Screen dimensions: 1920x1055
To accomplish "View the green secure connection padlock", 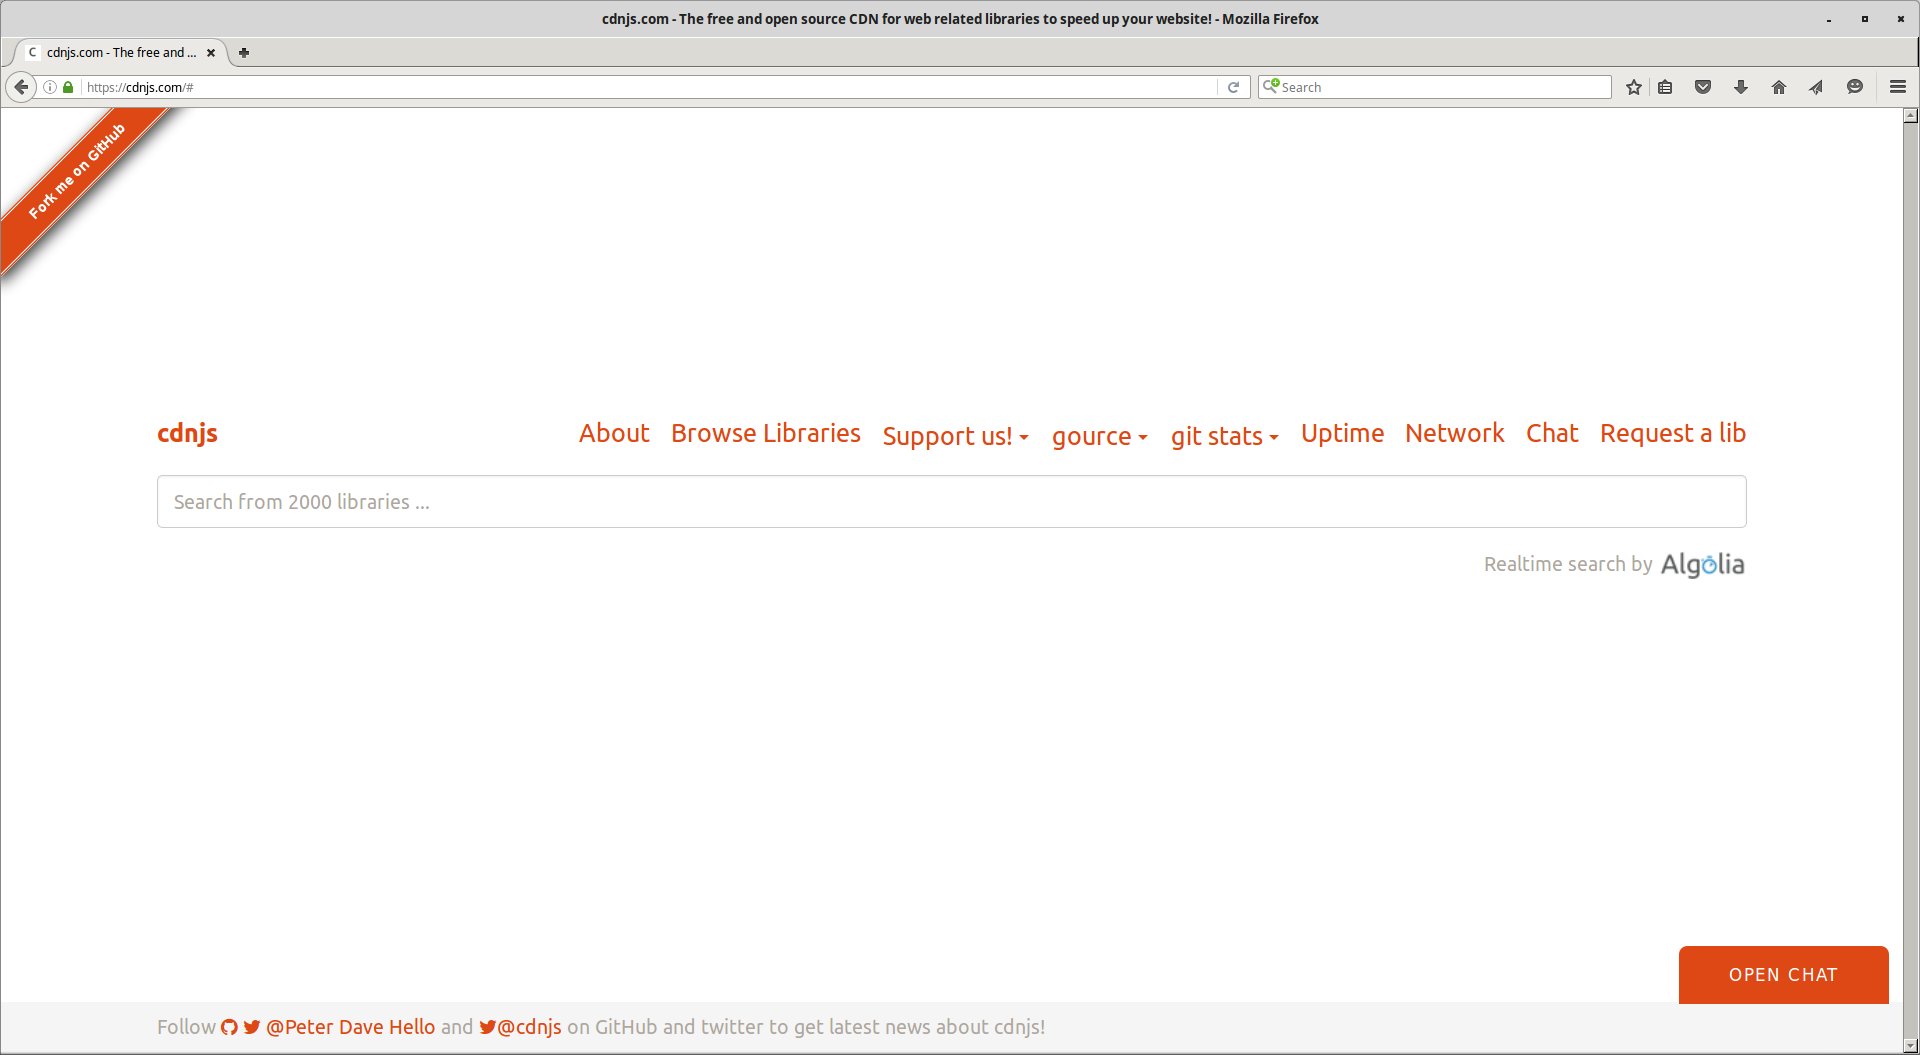I will [x=68, y=87].
